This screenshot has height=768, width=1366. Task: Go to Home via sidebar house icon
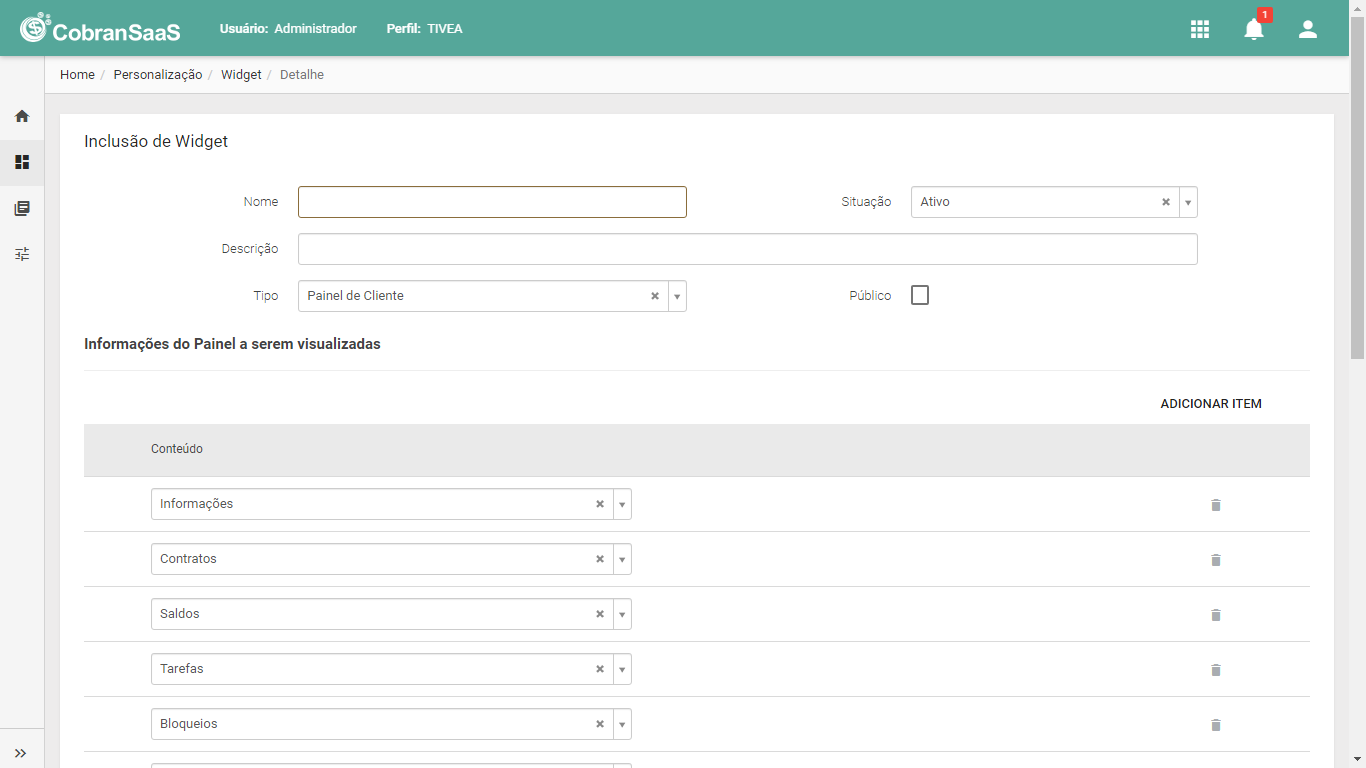(x=22, y=116)
